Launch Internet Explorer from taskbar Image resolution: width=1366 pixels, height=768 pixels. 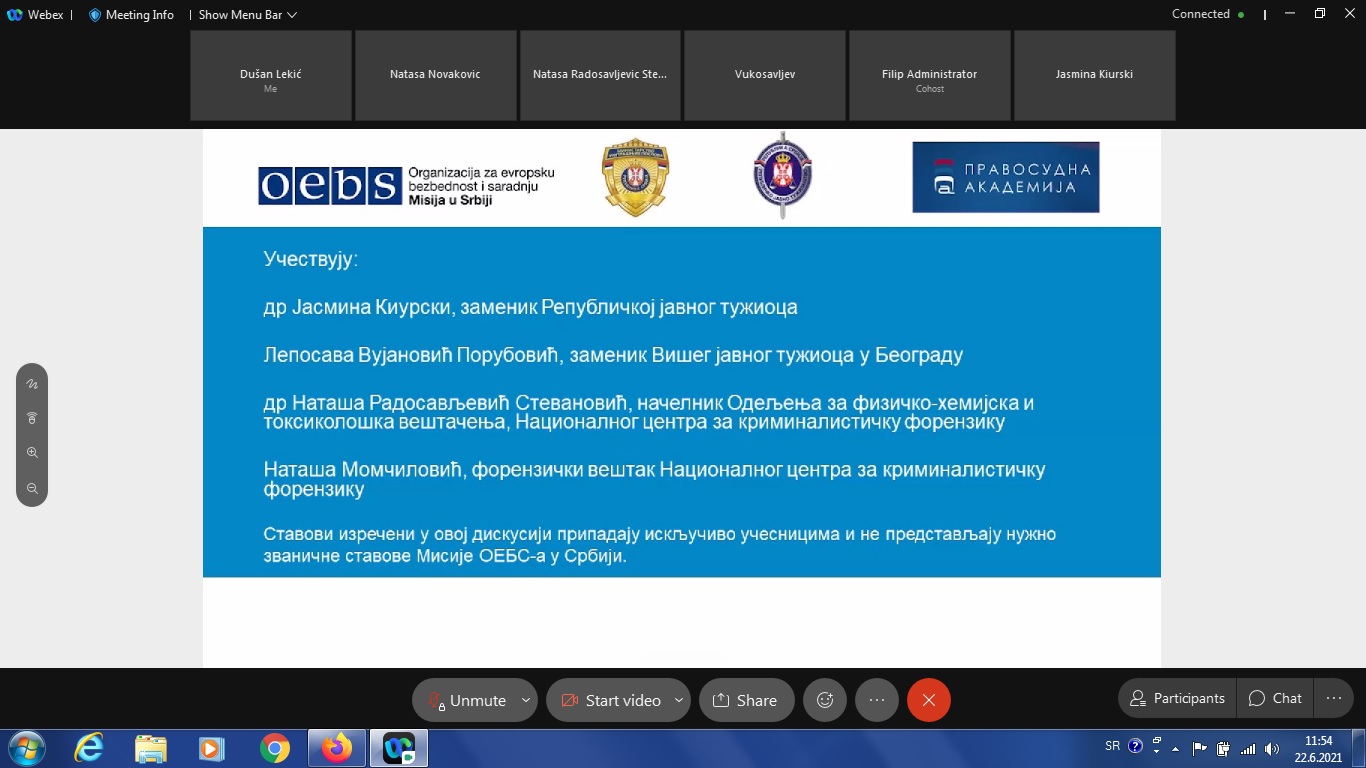[x=89, y=748]
